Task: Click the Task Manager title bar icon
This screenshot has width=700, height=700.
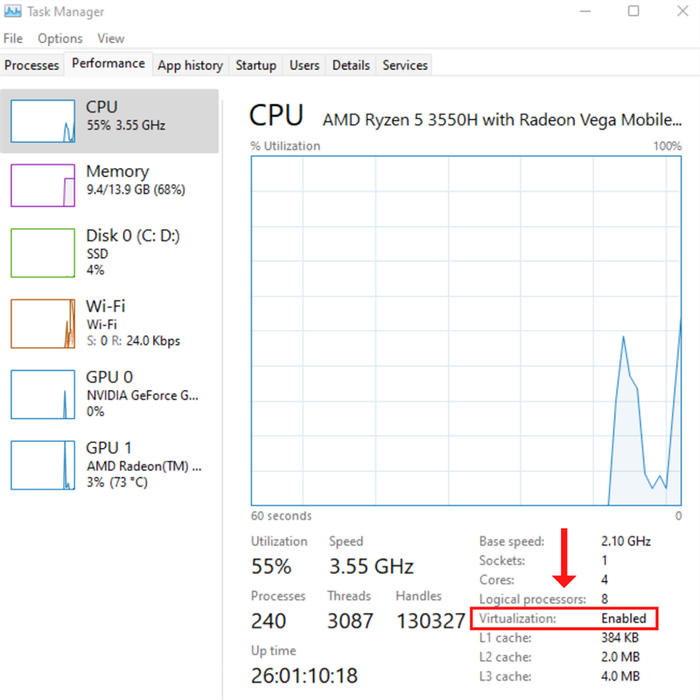Action: point(12,11)
